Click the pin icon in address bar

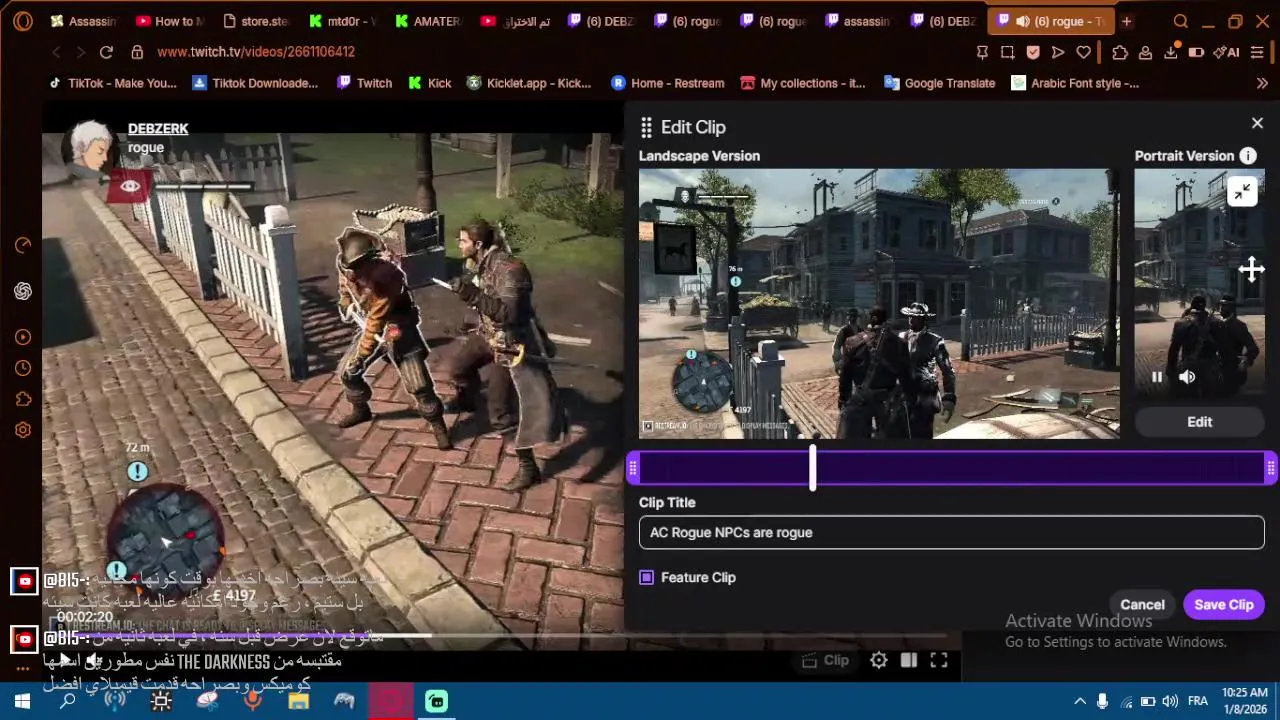click(x=982, y=52)
